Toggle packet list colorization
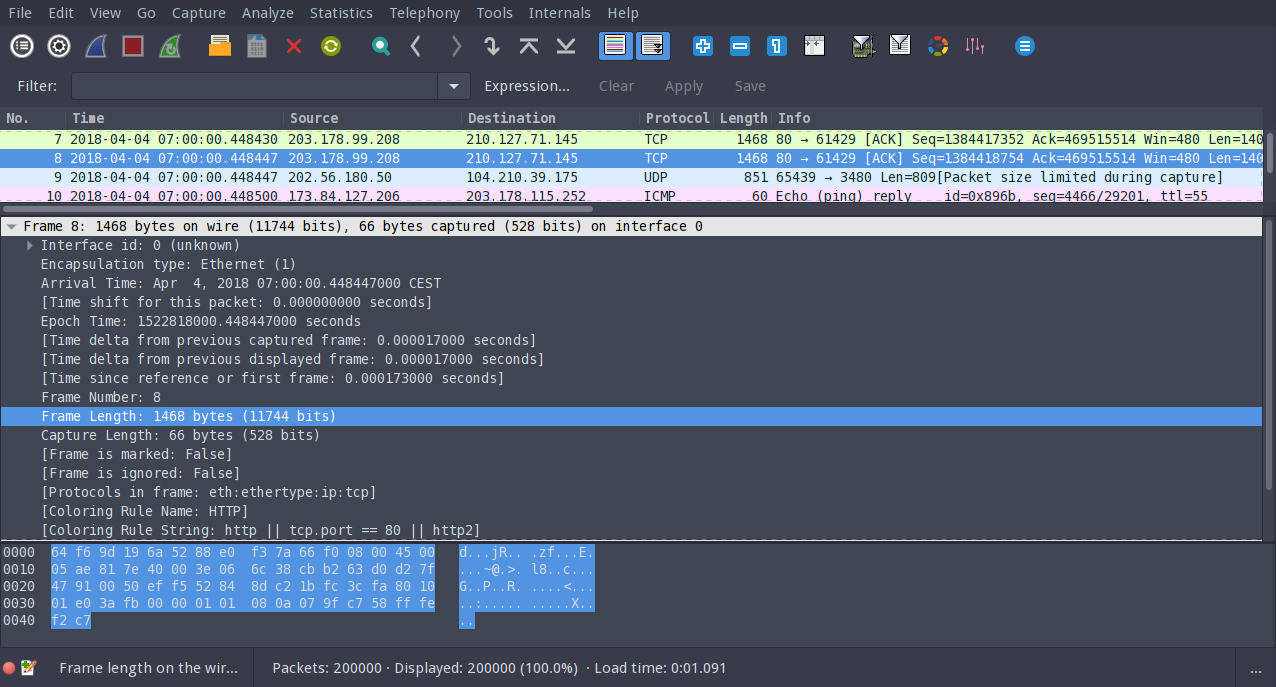 [x=616, y=46]
